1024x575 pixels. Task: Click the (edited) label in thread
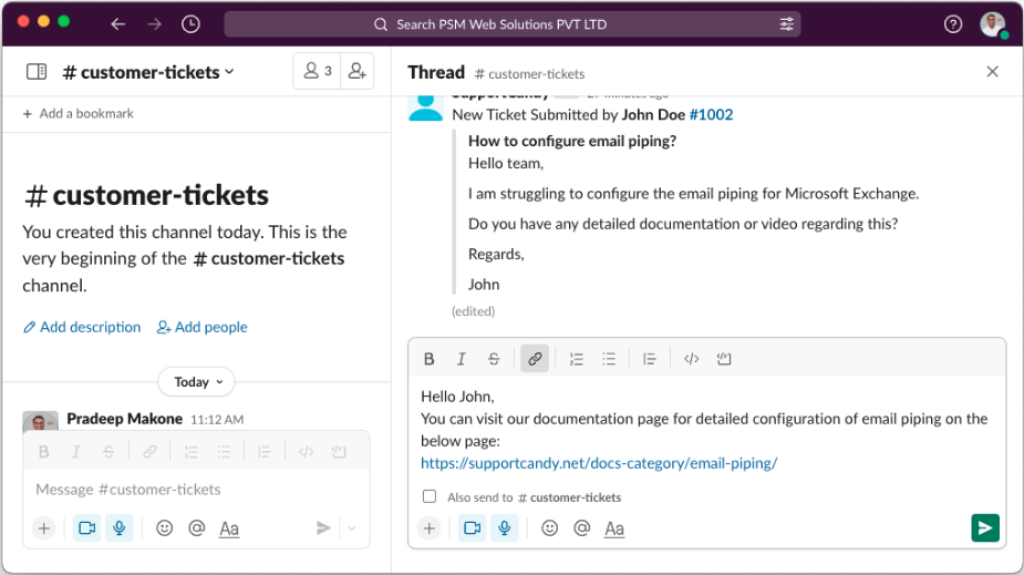[x=473, y=311]
